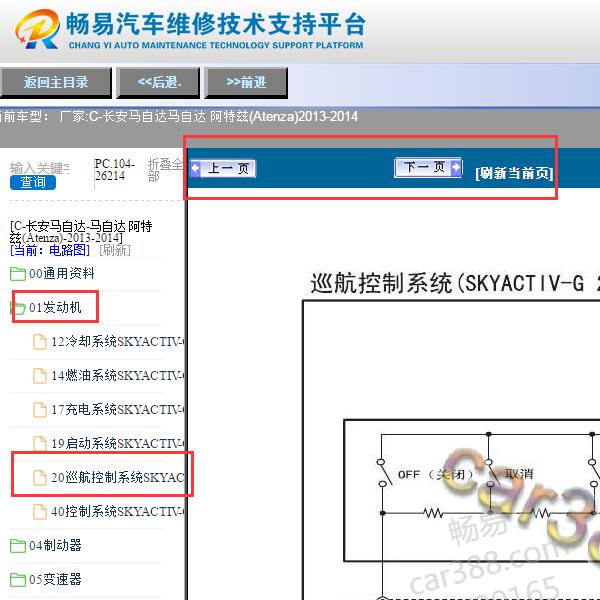Viewport: 600px width, 600px height.
Task: Go to next page with 下一页
Action: pos(428,168)
